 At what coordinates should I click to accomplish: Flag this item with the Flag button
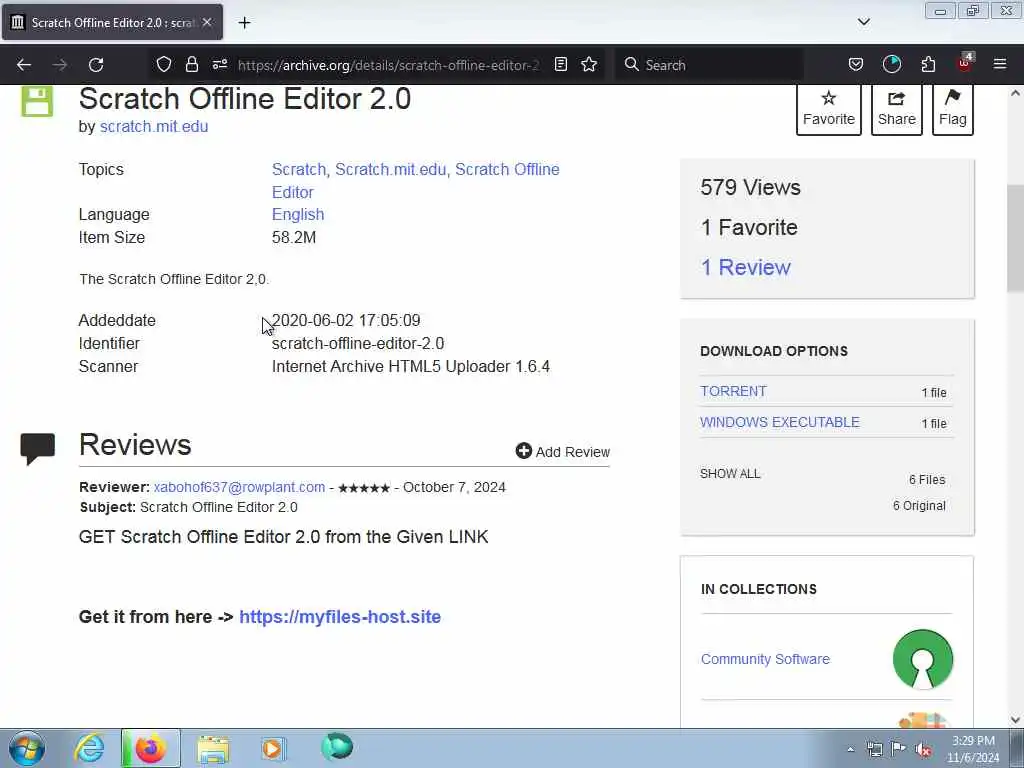point(953,108)
